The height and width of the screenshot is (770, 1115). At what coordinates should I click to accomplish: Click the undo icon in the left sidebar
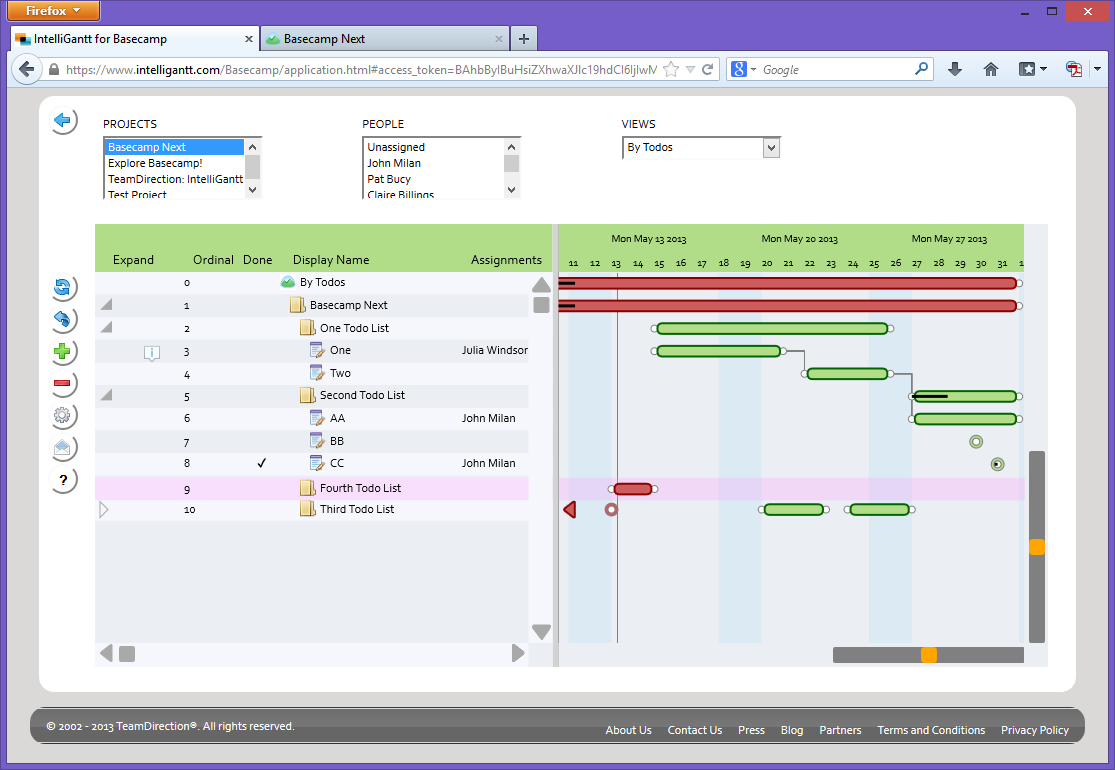[x=63, y=319]
